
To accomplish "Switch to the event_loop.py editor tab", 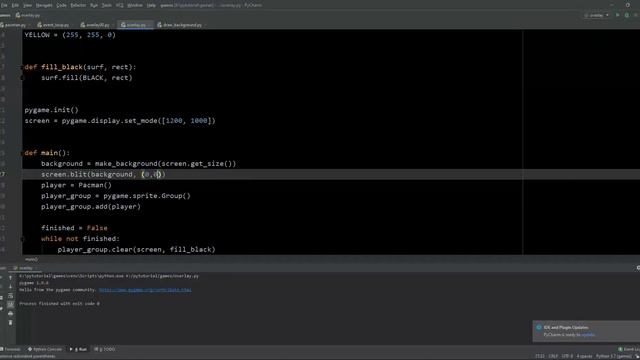I will (x=54, y=25).
